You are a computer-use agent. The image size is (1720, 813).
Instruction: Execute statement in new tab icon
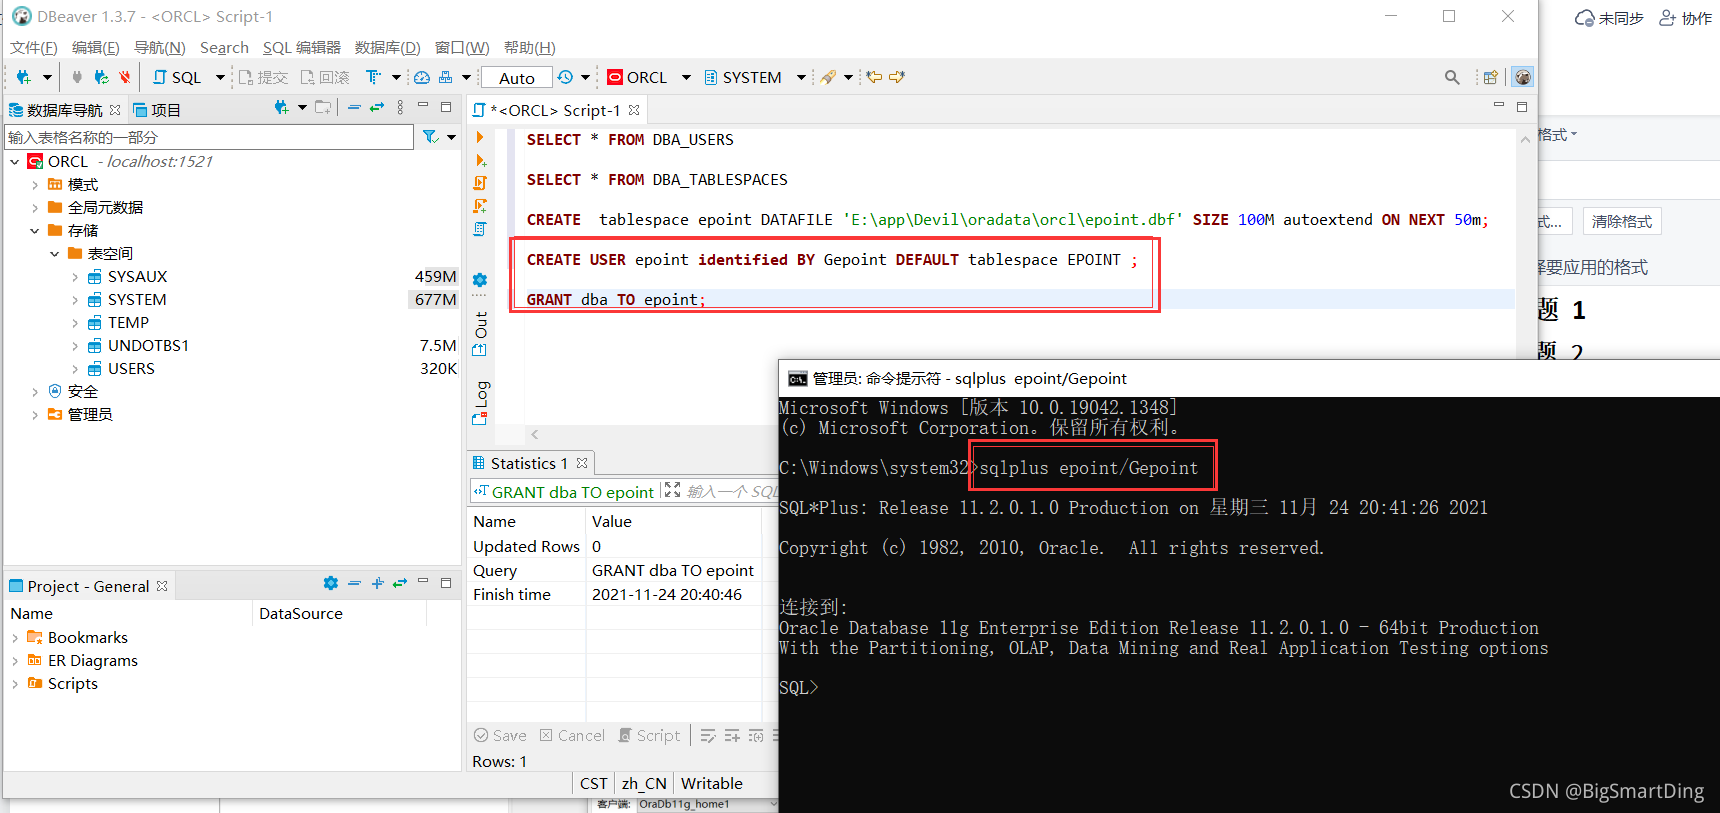point(480,160)
